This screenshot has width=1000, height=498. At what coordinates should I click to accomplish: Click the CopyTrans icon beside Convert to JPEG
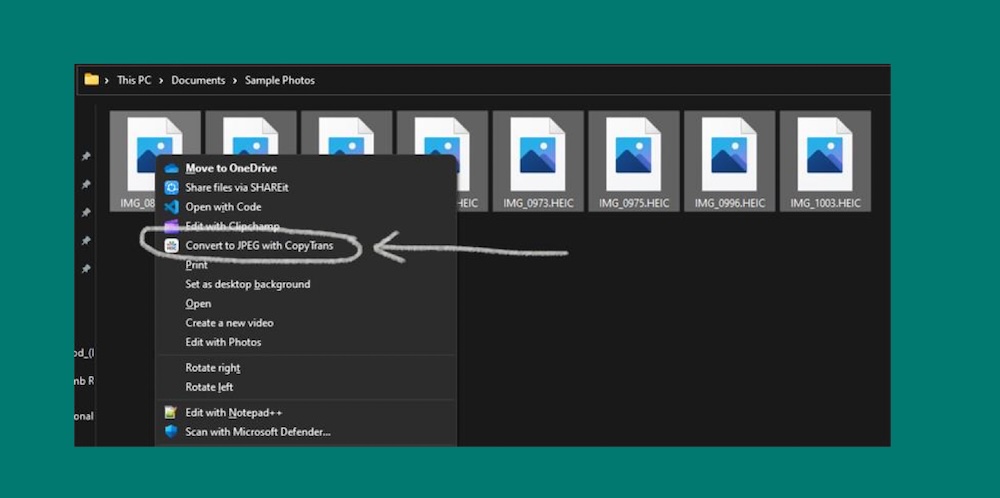[x=171, y=246]
